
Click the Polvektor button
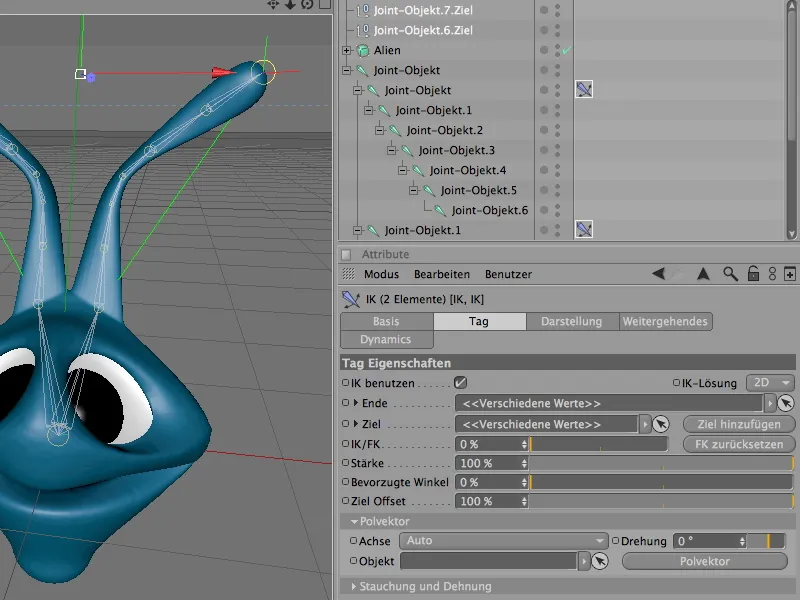(705, 561)
